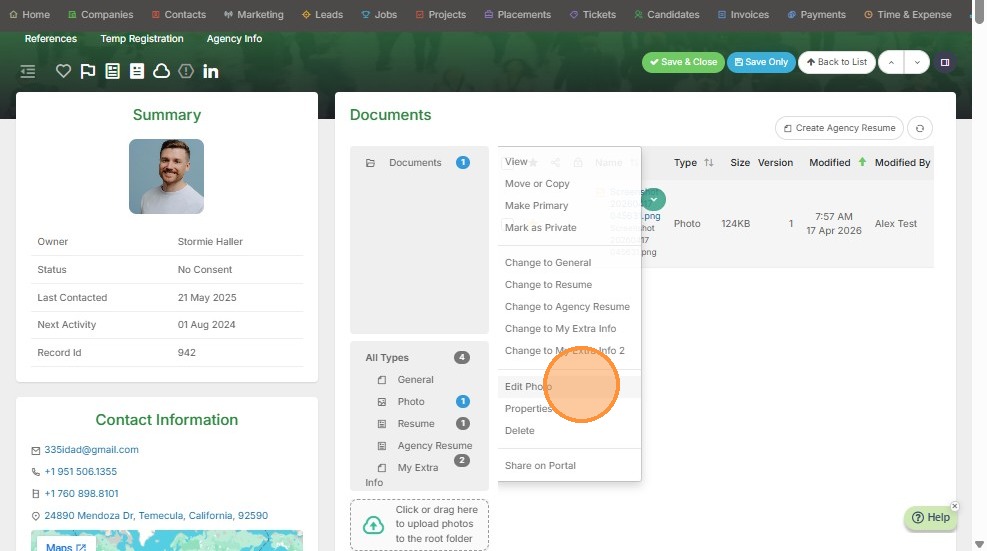Screen dimensions: 987x551
Task: Open Tickets in top navigation
Action: pyautogui.click(x=592, y=14)
